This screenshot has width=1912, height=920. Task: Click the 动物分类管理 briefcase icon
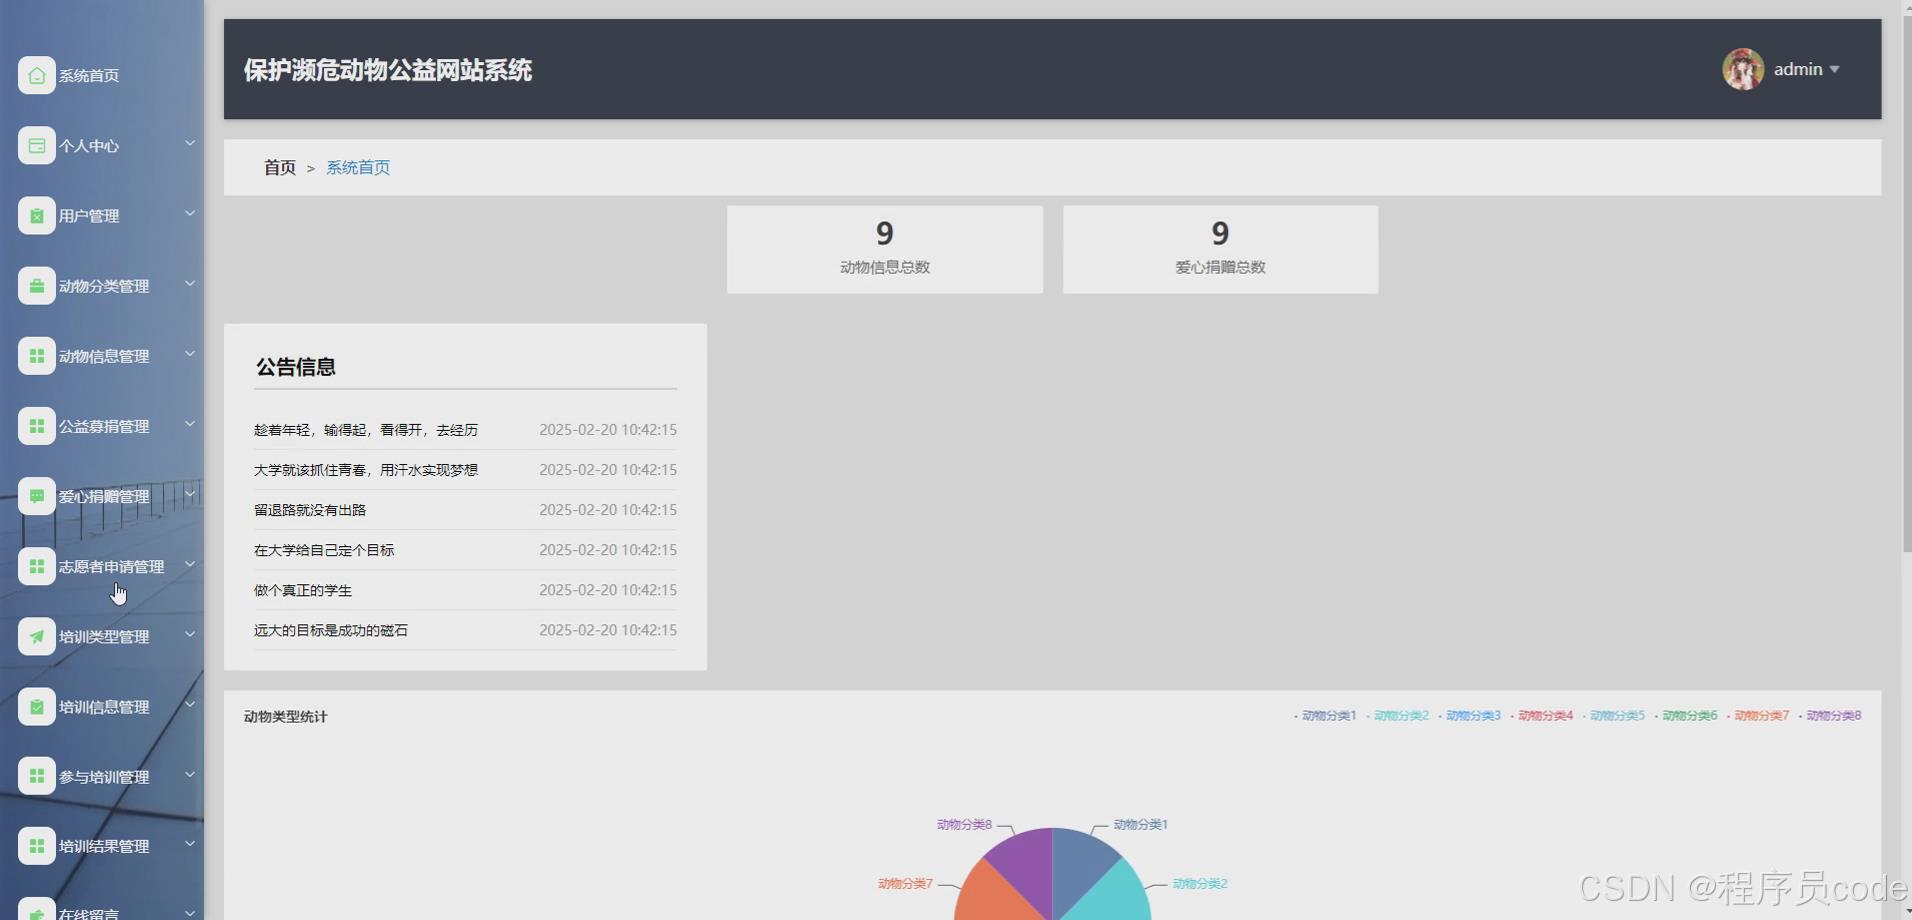[37, 286]
